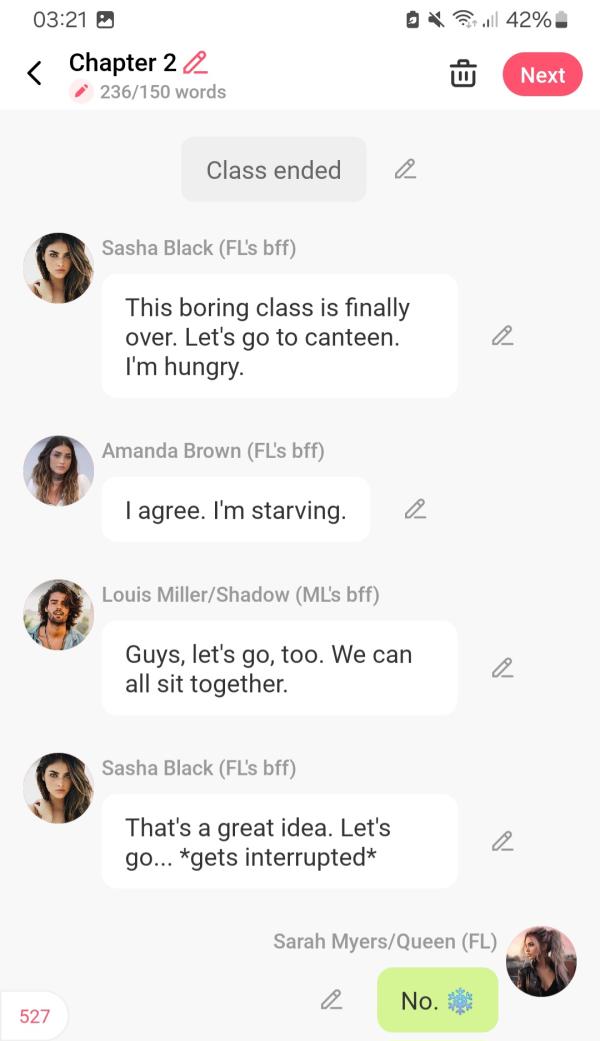This screenshot has width=600, height=1041.
Task: Edit Sarah's 'No.' message
Action: [331, 999]
